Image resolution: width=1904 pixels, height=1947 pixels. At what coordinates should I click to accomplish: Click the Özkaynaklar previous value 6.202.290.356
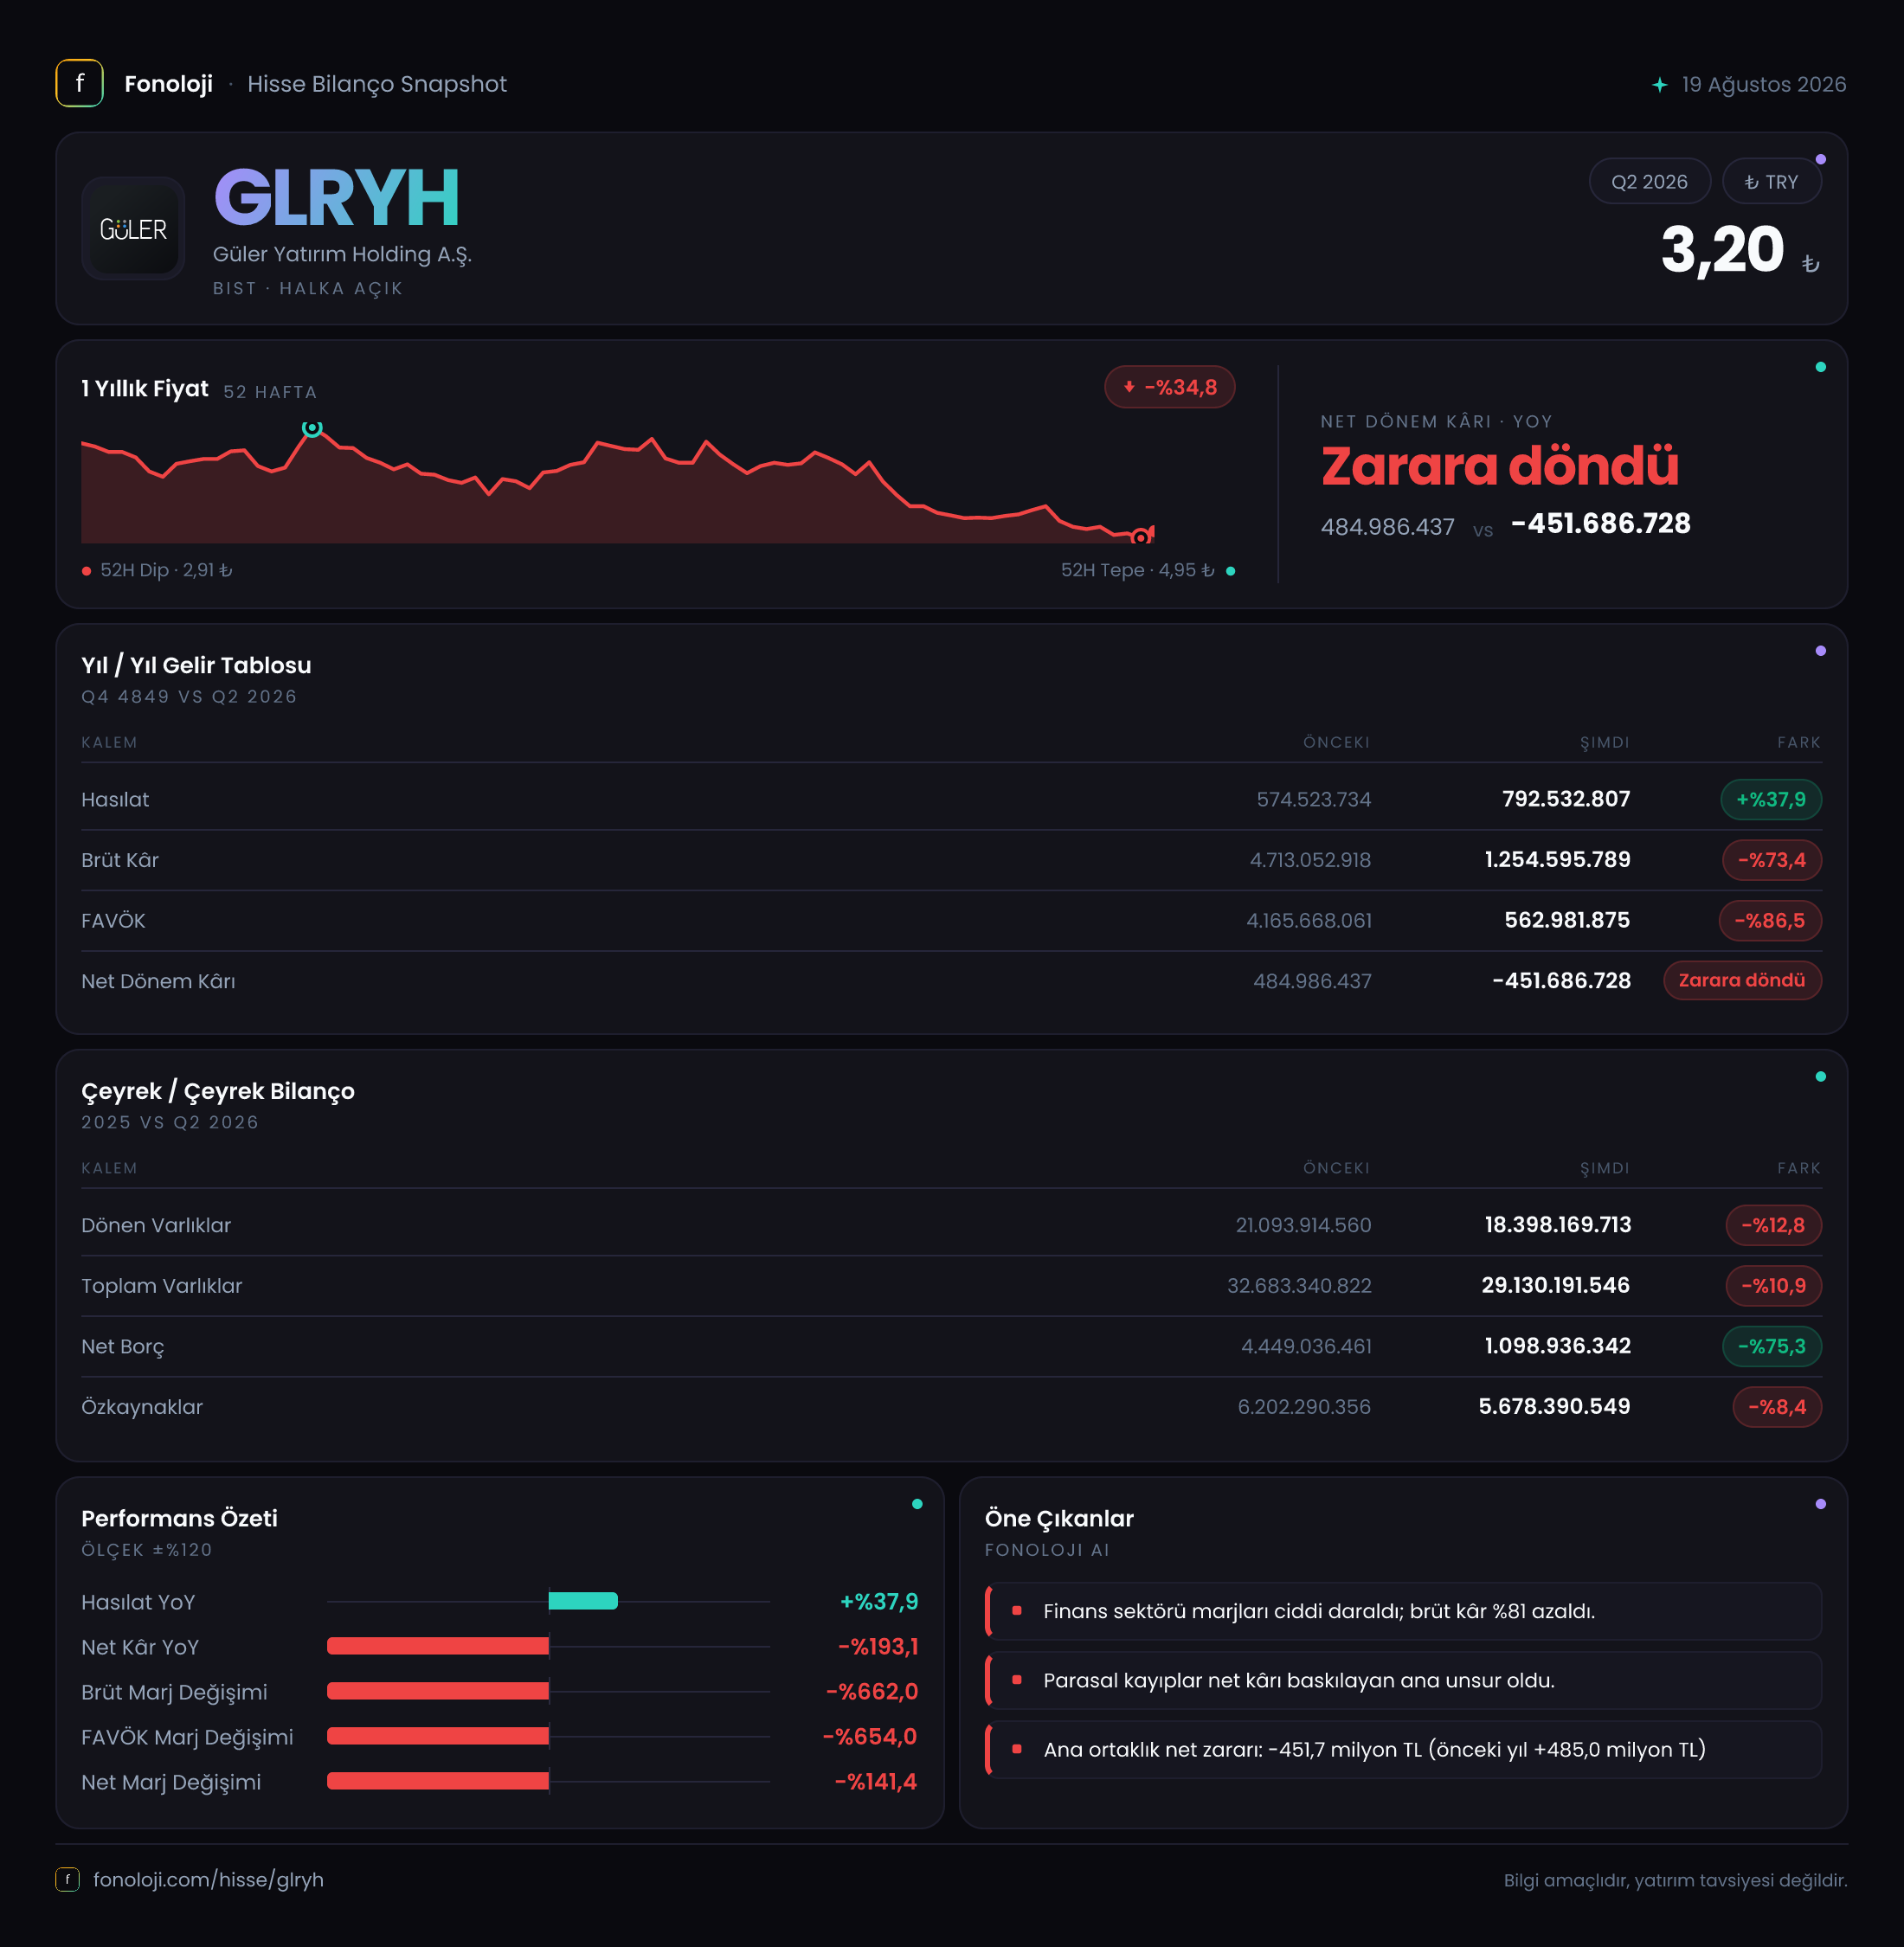[1304, 1407]
